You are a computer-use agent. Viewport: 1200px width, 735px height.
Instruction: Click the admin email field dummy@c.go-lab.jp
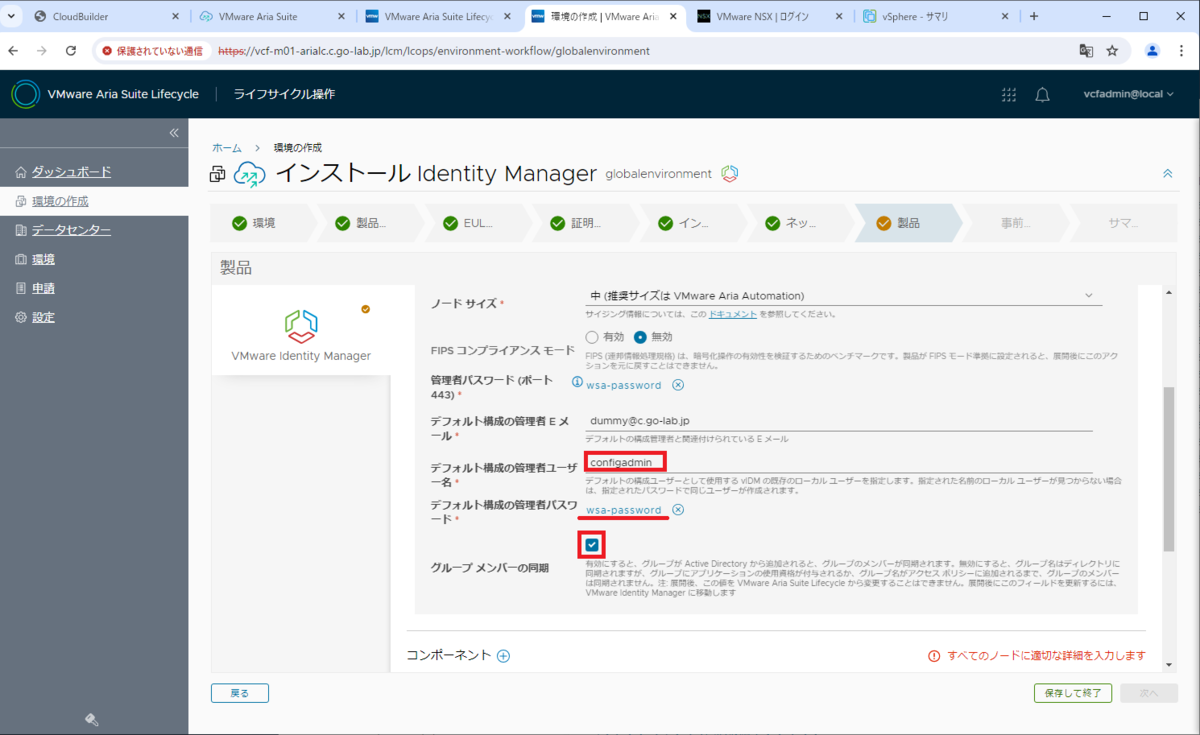point(838,422)
